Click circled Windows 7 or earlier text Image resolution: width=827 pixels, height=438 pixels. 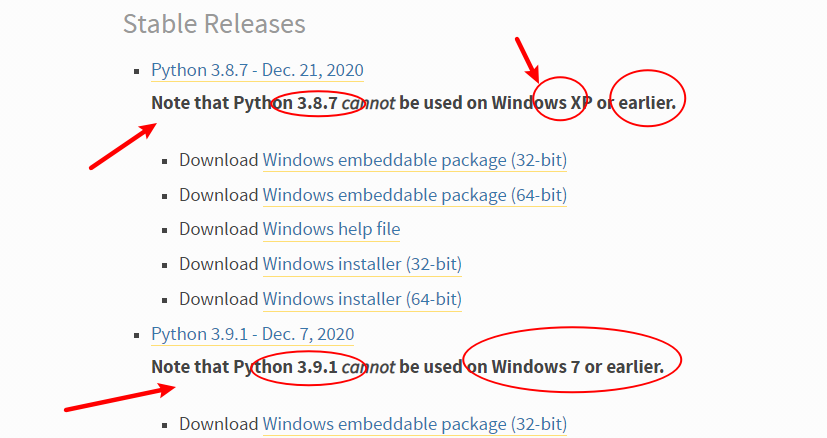pos(578,367)
